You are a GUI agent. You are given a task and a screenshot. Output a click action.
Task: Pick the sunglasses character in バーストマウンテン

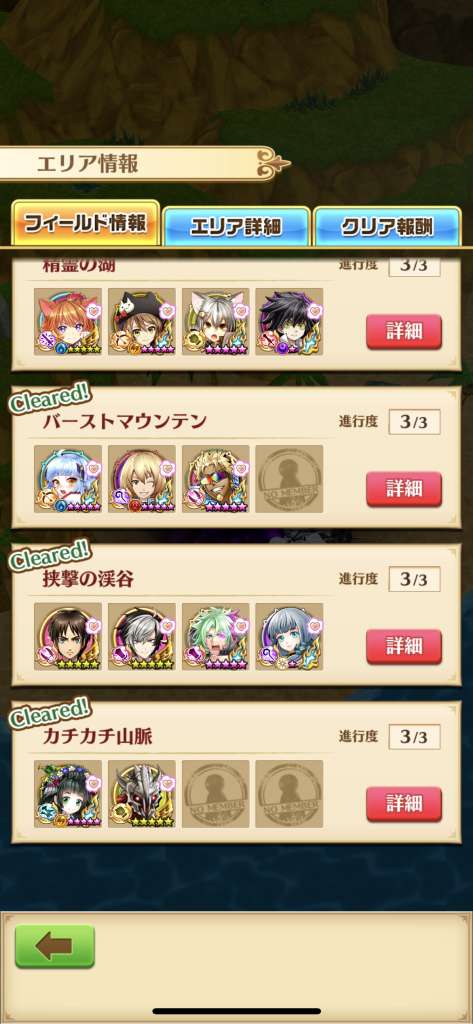coord(216,479)
